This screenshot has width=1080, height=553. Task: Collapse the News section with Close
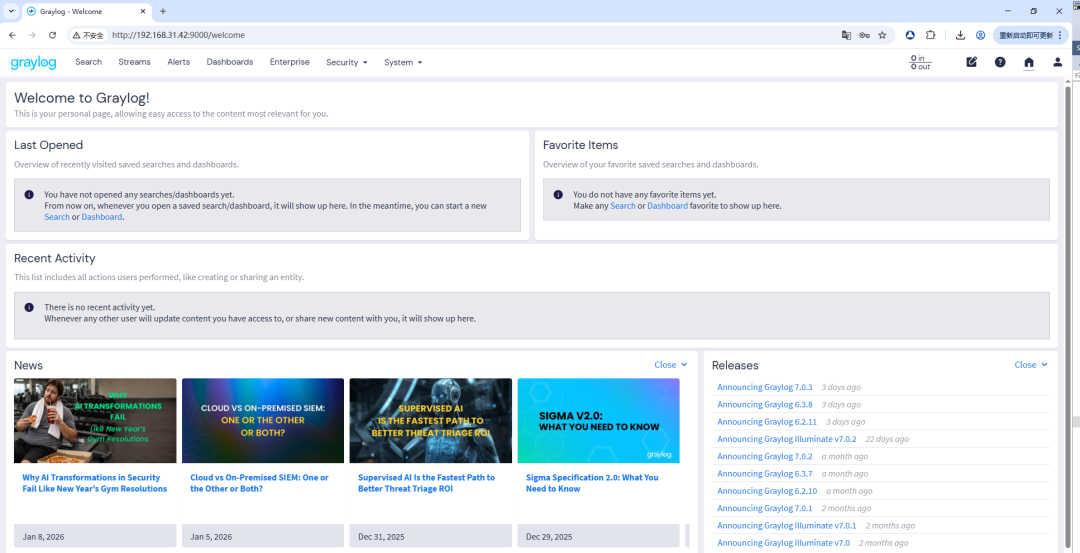click(671, 365)
